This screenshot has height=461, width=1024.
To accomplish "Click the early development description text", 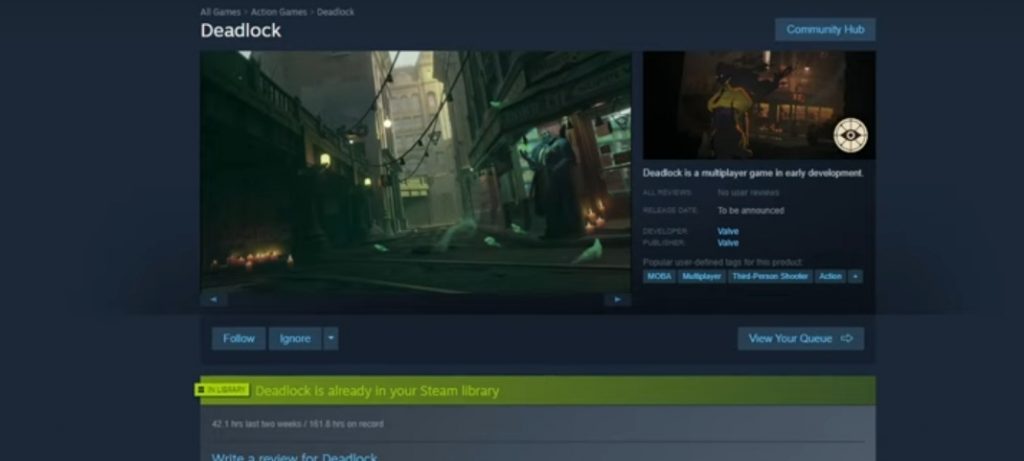I will tap(753, 173).
